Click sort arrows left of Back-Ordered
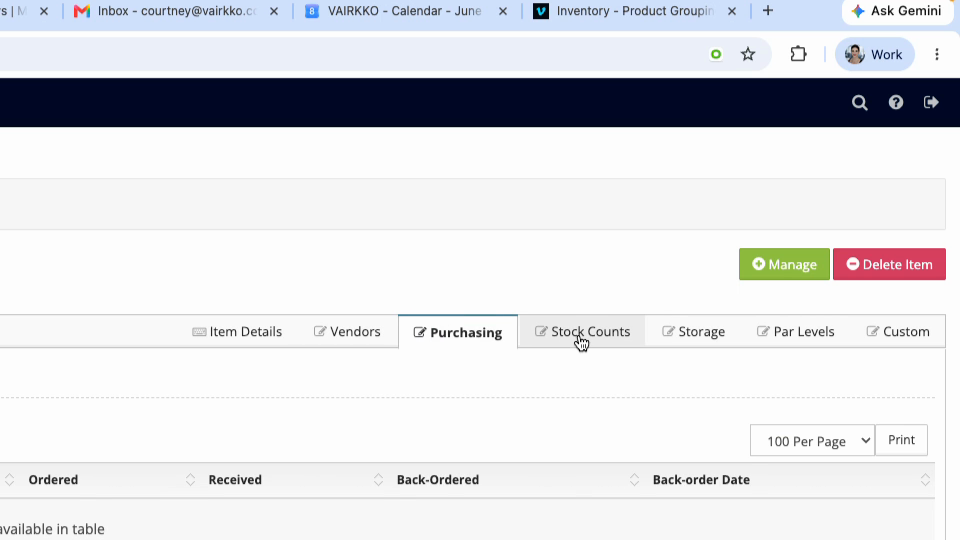Image resolution: width=960 pixels, height=540 pixels. tap(378, 480)
